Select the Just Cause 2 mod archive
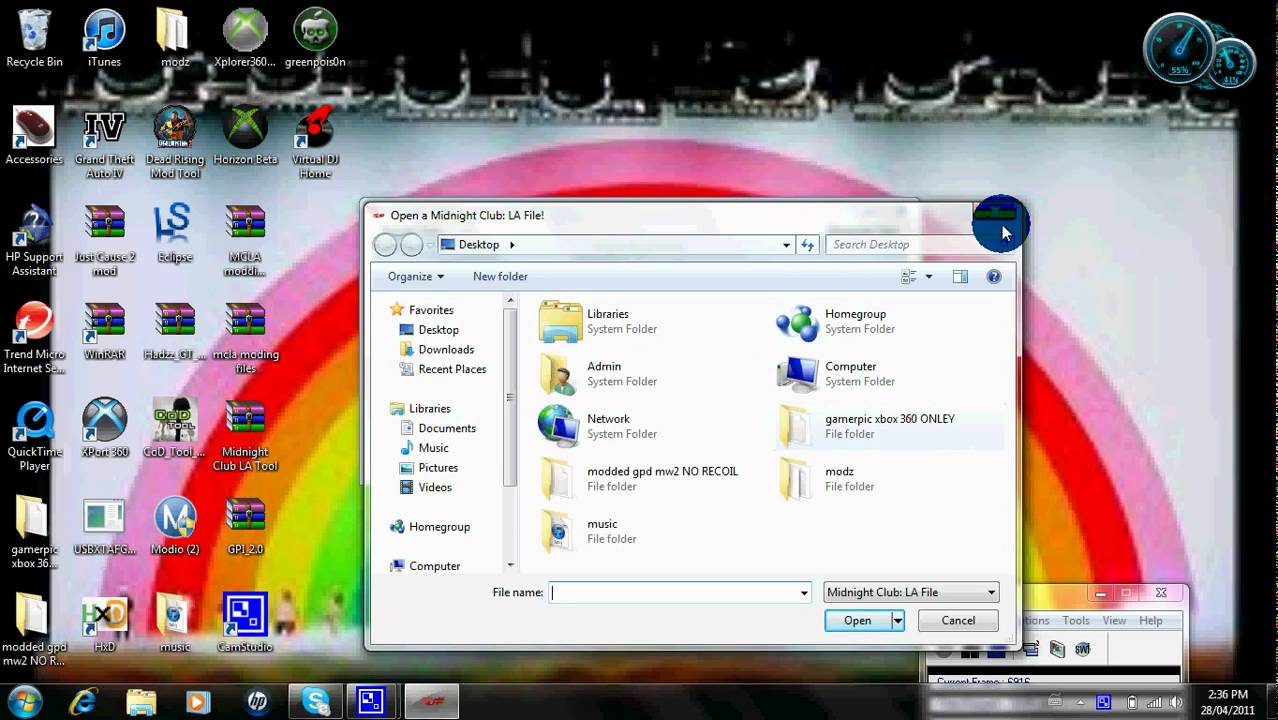The image size is (1278, 720). (104, 241)
